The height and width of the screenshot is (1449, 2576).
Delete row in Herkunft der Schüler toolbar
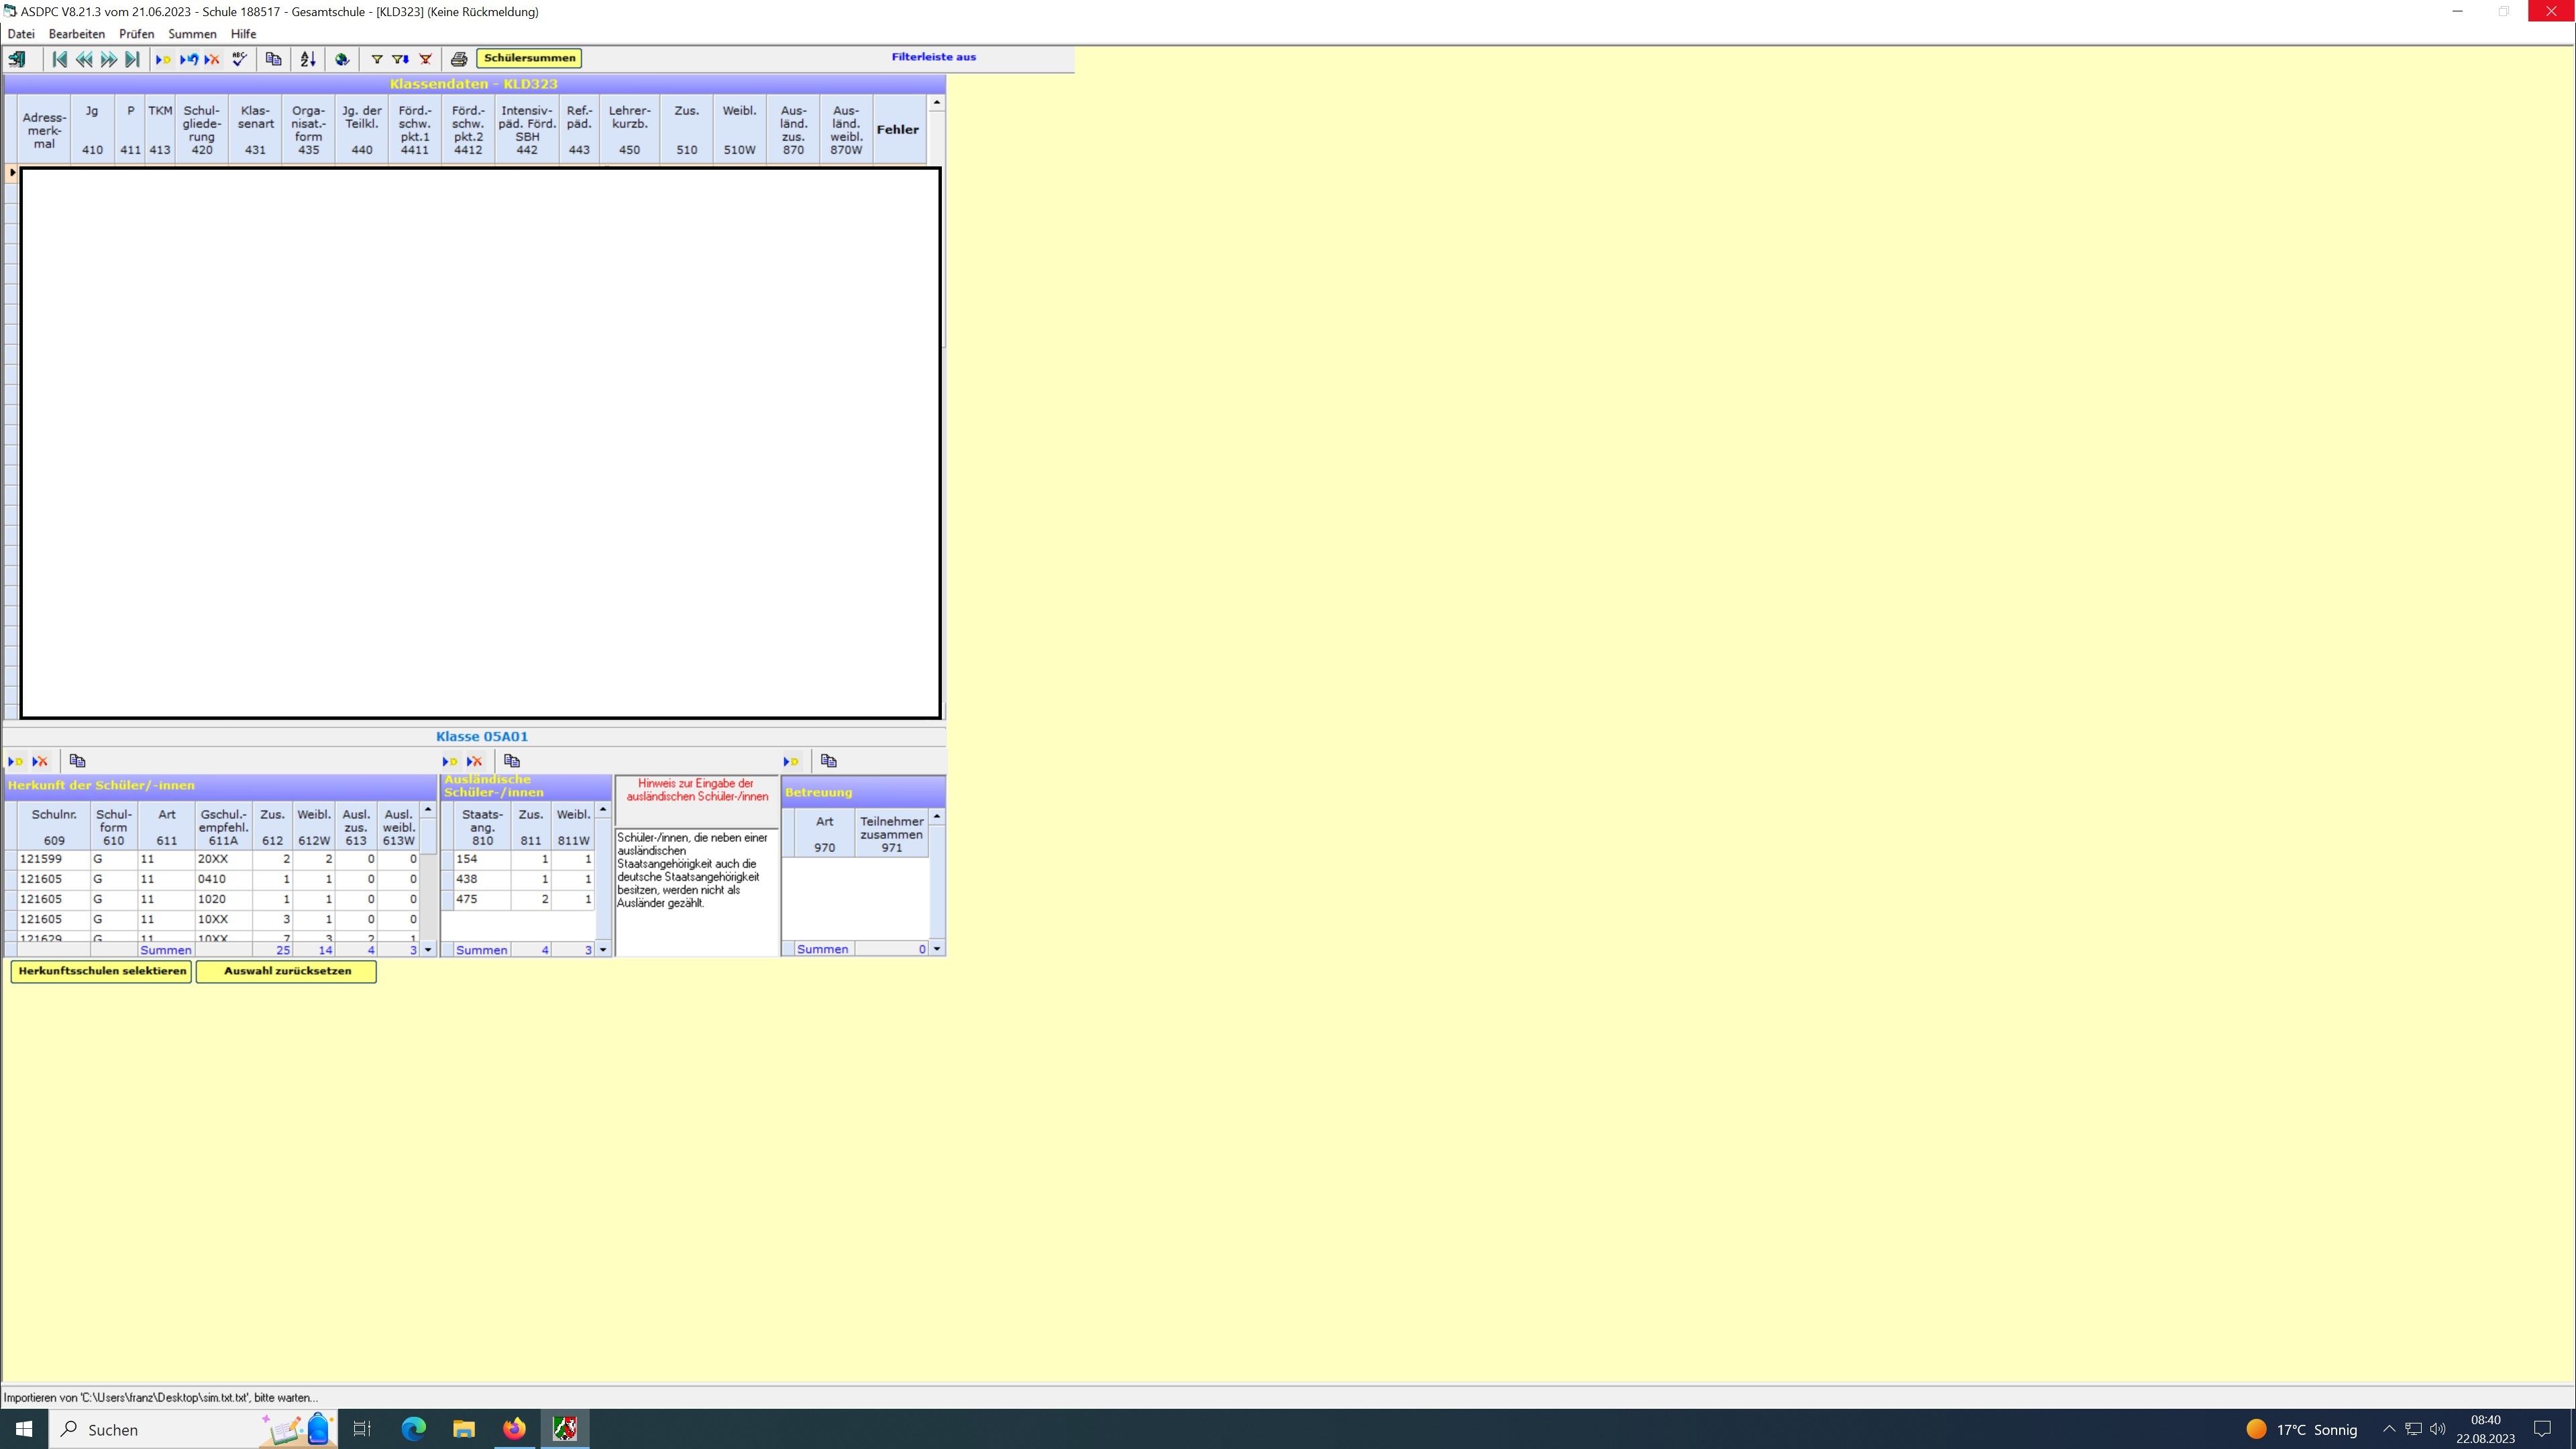click(x=40, y=762)
